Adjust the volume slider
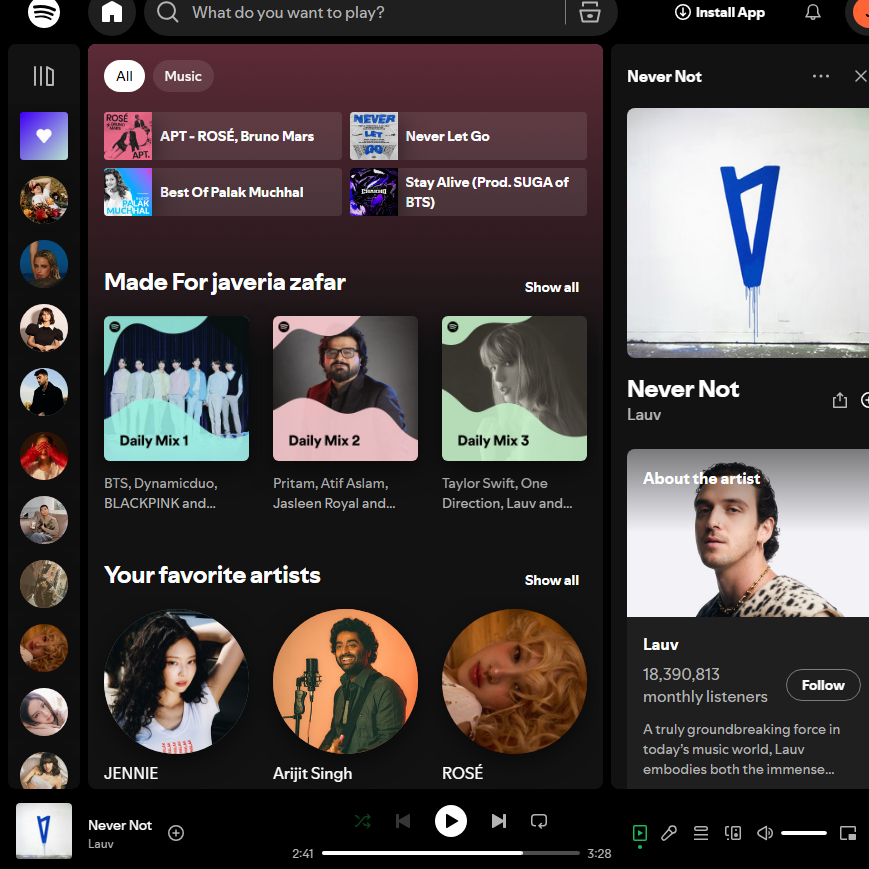Viewport: 869px width, 869px height. (x=804, y=833)
